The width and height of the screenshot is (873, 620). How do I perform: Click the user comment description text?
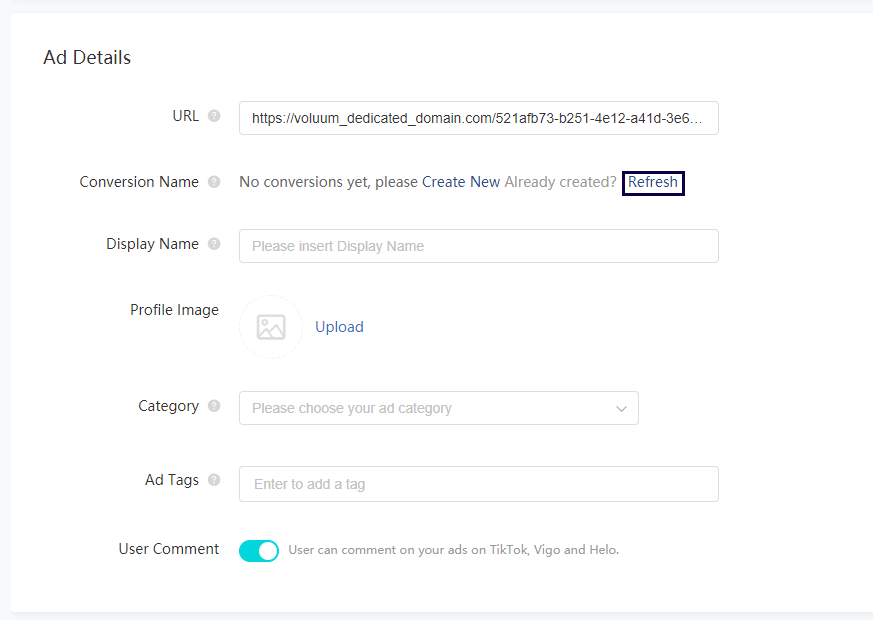(x=453, y=550)
